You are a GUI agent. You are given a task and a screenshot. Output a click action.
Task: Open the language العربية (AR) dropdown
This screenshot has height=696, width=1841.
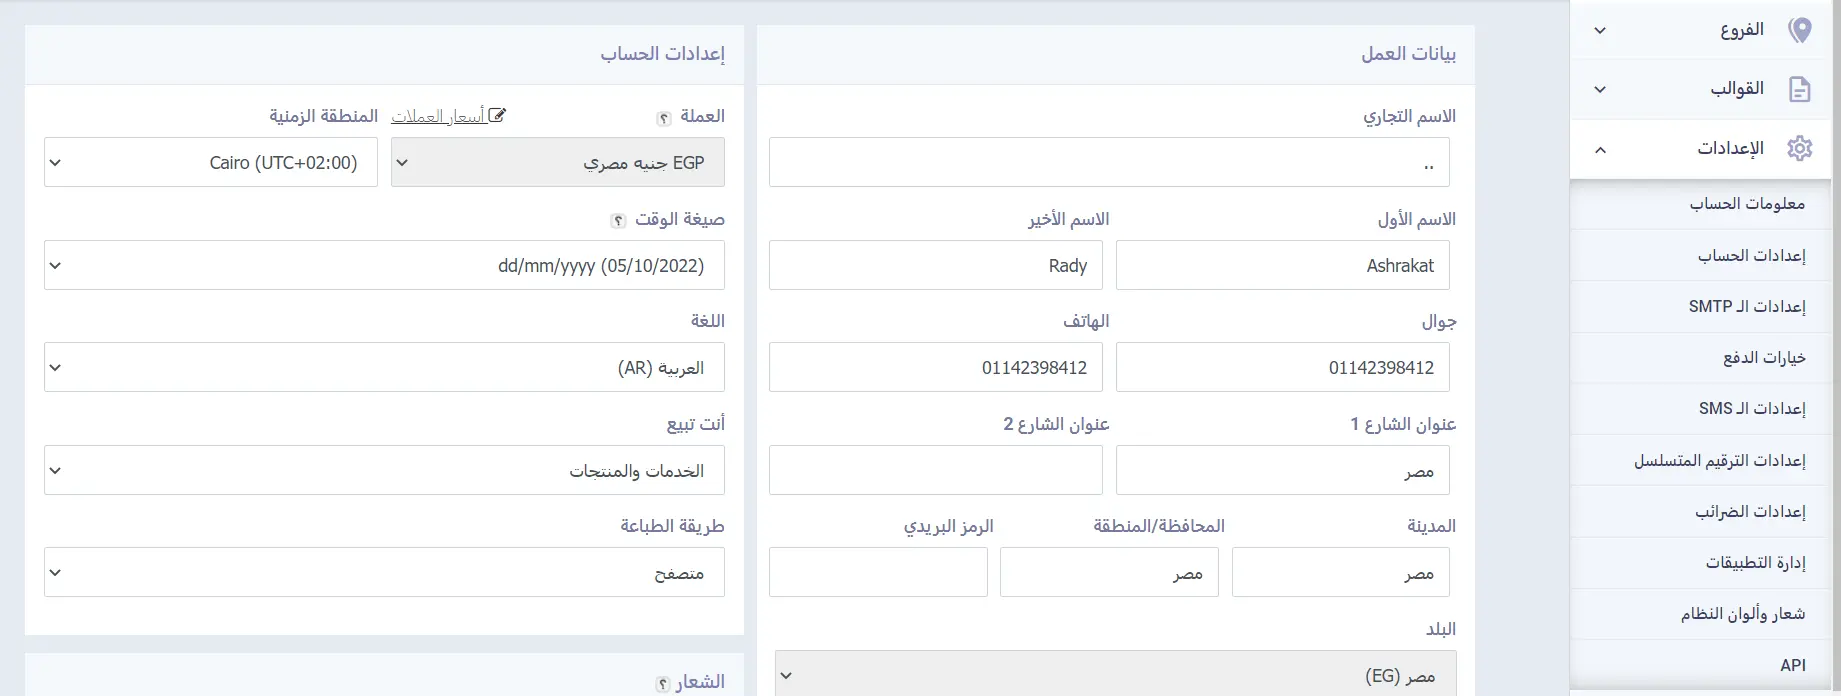point(384,367)
